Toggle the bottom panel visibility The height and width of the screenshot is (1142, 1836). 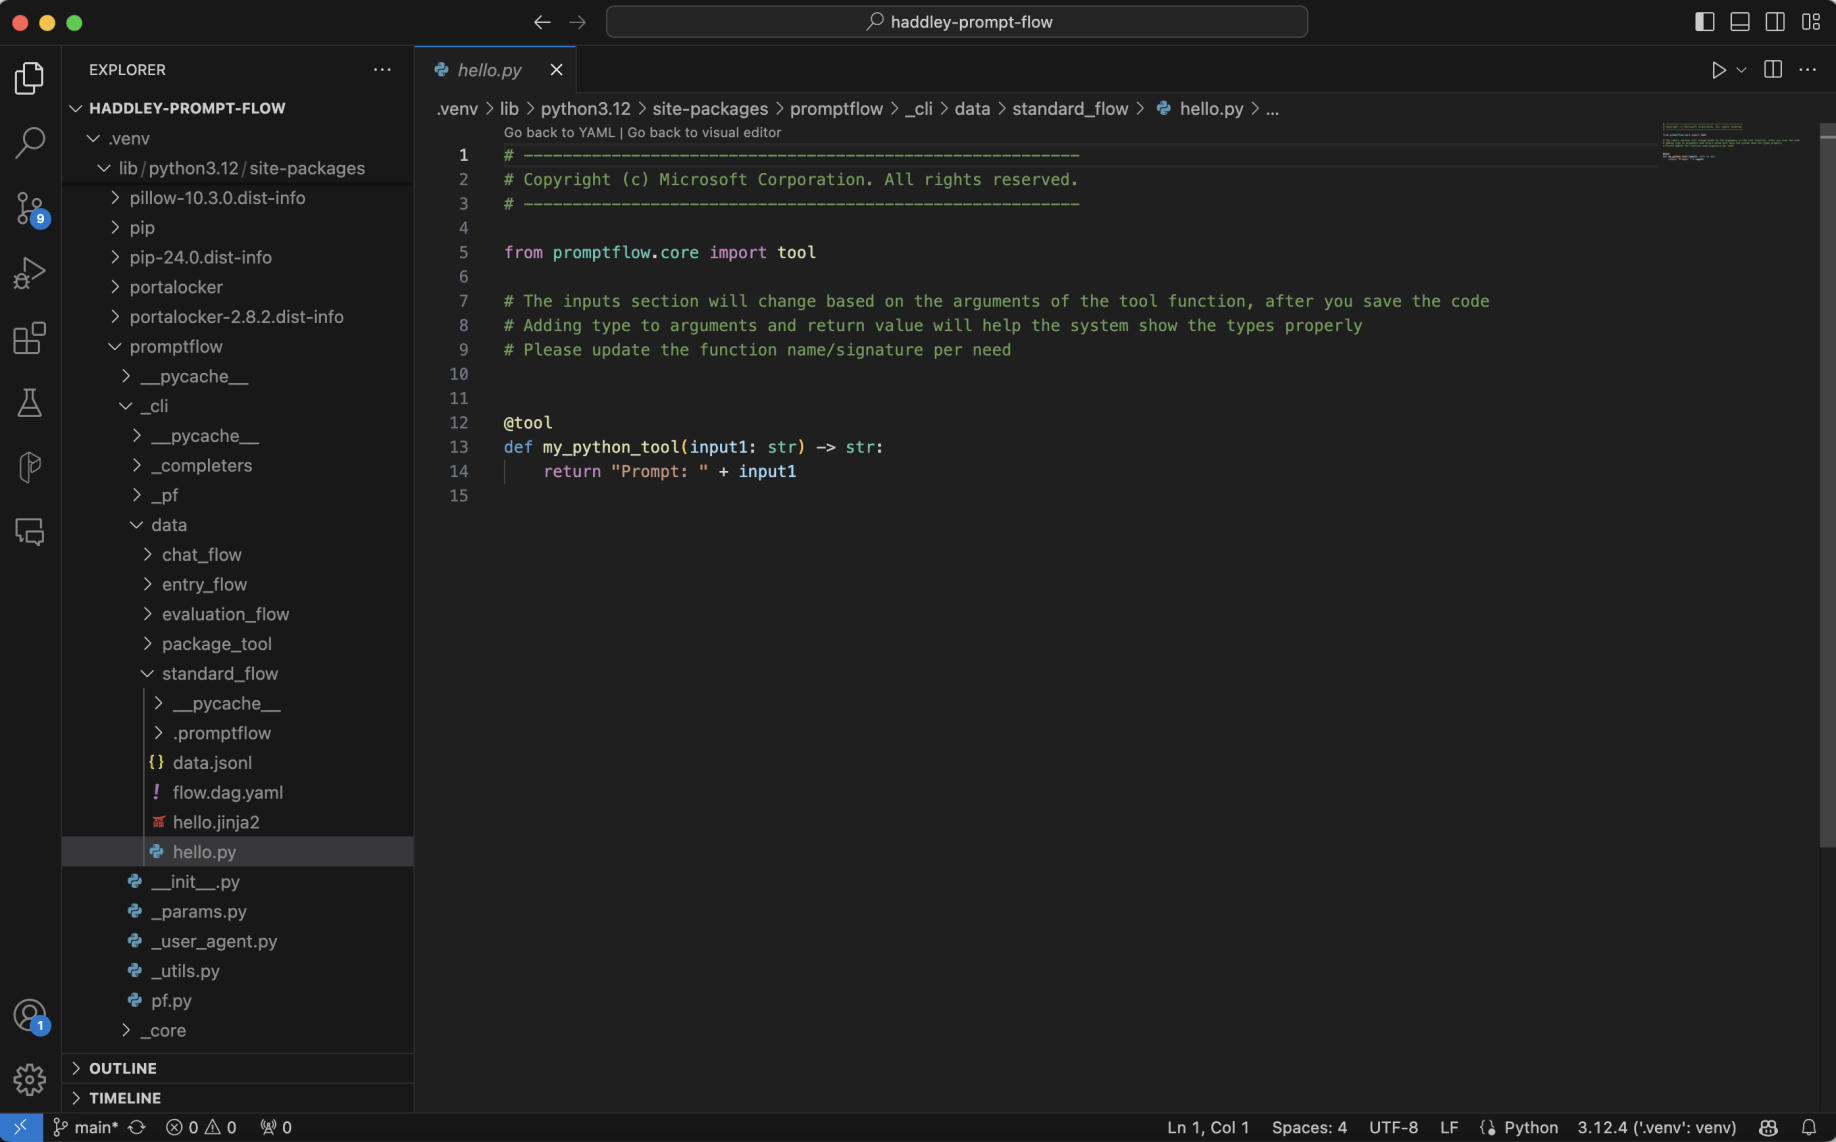1739,22
